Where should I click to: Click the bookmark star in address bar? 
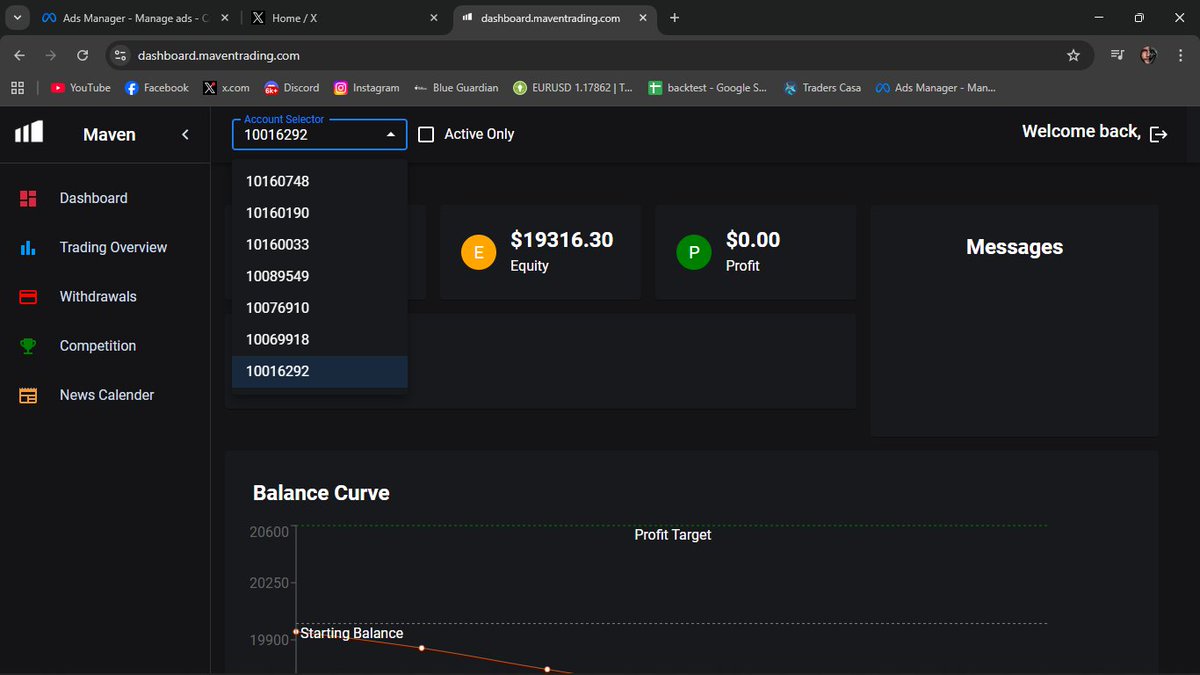click(1073, 57)
